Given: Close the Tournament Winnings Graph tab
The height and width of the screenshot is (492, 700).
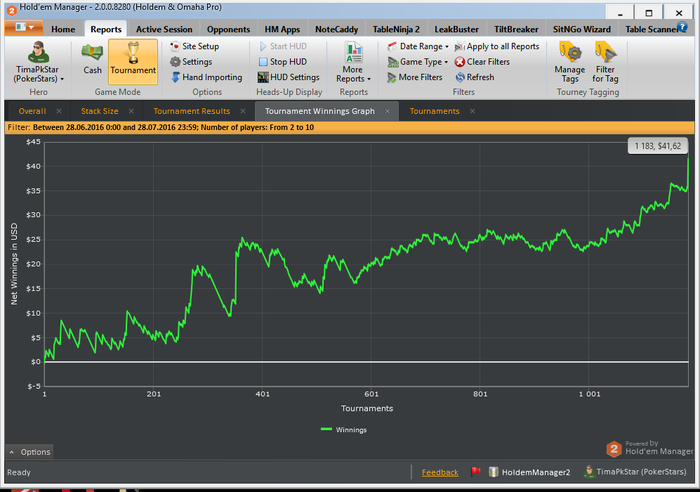Looking at the screenshot, I should click(387, 111).
